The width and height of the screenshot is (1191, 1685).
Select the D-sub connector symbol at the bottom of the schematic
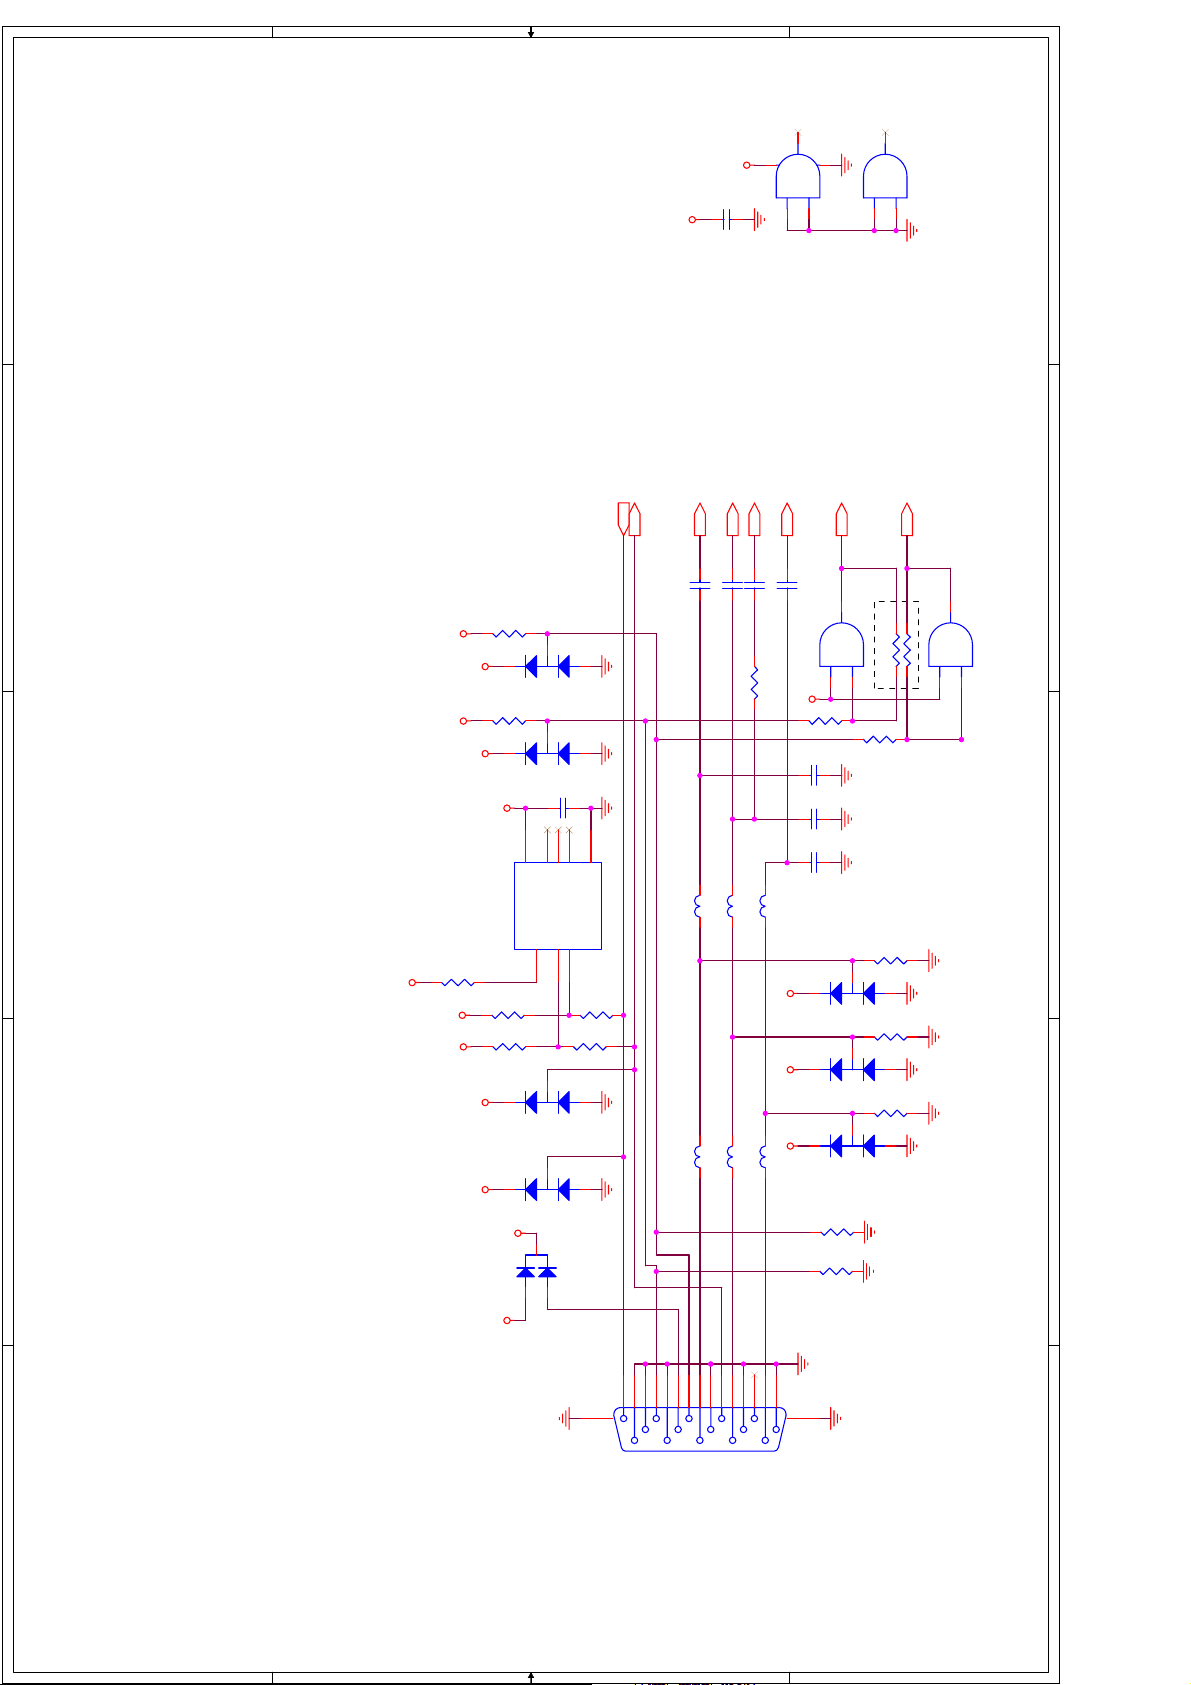700,1428
